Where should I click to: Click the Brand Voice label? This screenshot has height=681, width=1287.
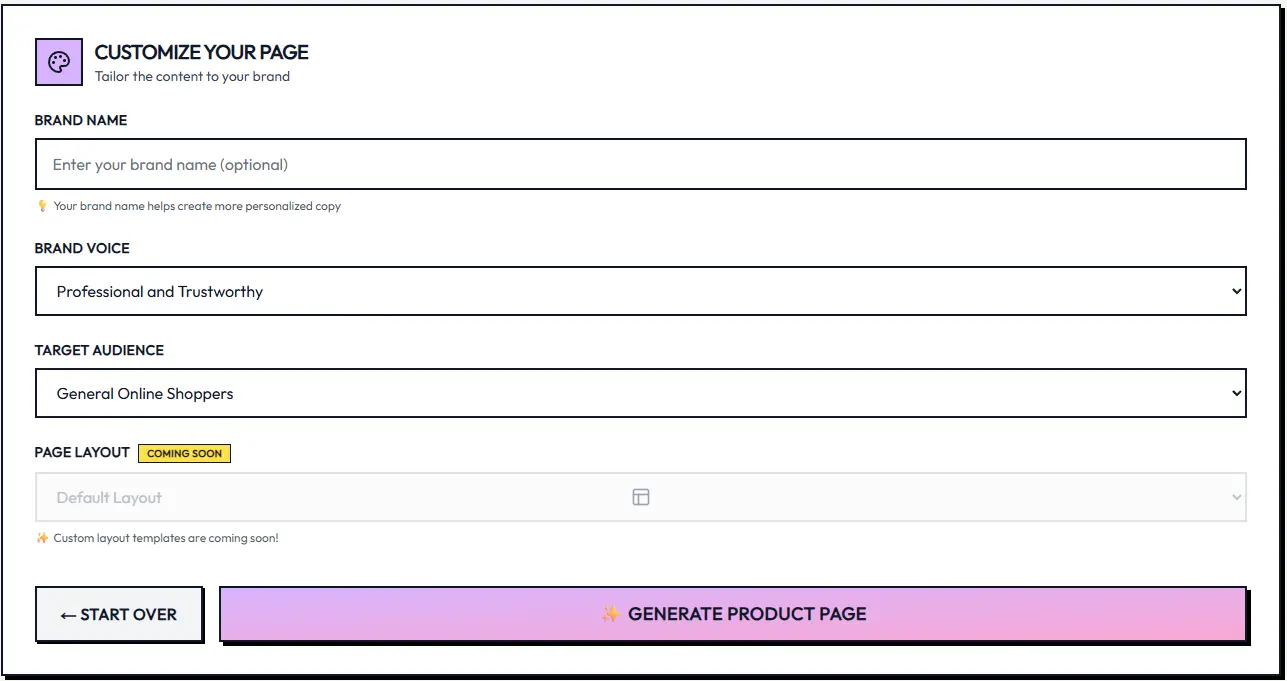coord(82,248)
